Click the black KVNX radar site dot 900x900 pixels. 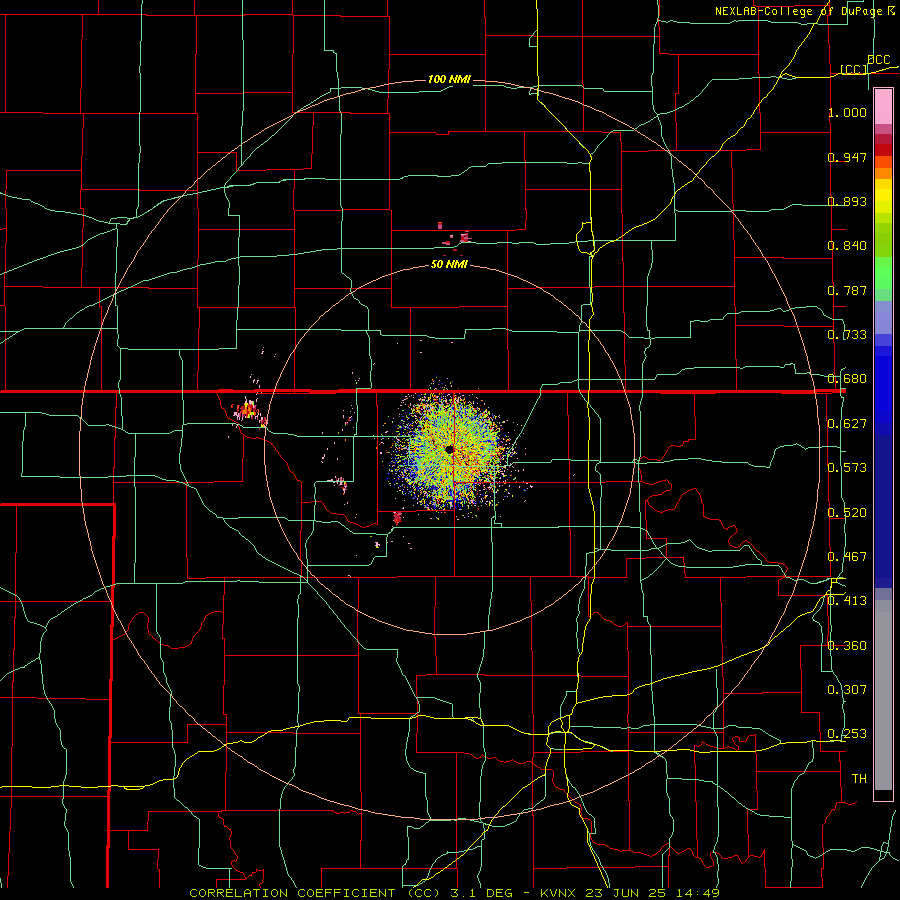449,449
